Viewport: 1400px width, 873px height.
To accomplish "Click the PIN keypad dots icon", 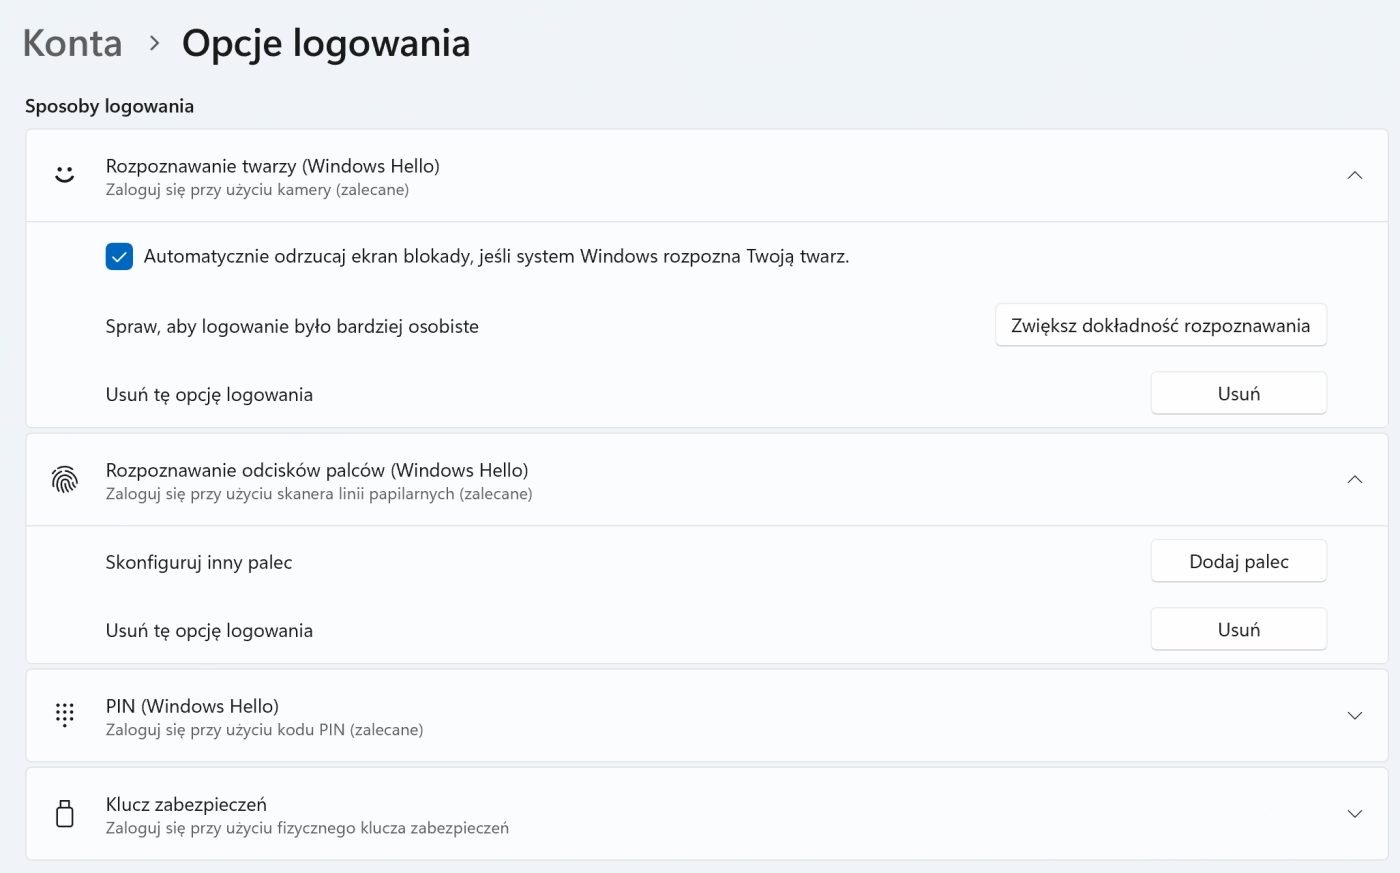I will point(65,714).
